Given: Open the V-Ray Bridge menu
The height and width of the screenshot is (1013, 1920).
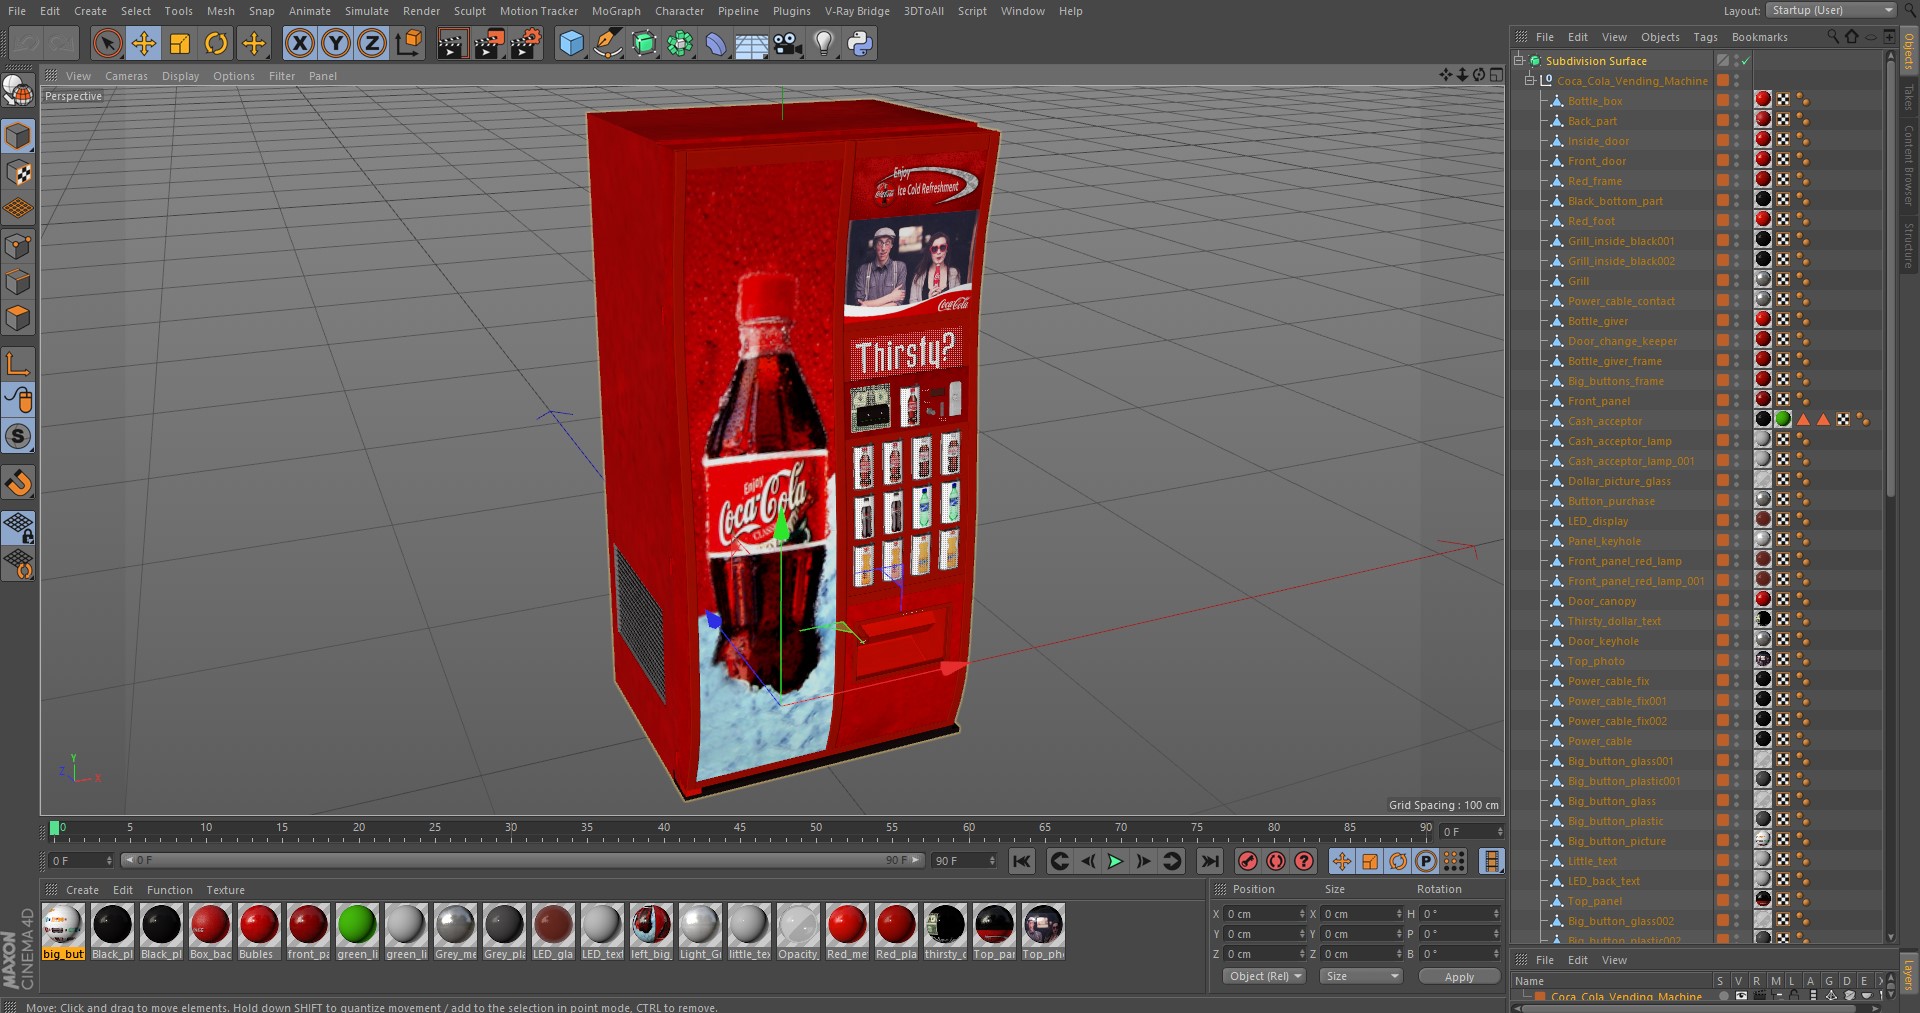Looking at the screenshot, I should click(857, 11).
